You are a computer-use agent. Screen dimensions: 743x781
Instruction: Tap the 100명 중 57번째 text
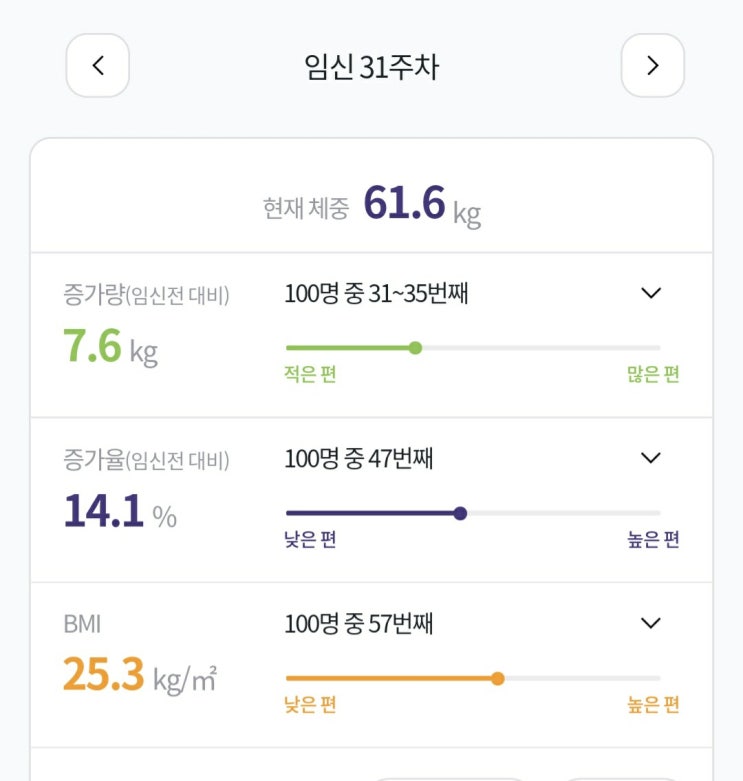tap(359, 623)
